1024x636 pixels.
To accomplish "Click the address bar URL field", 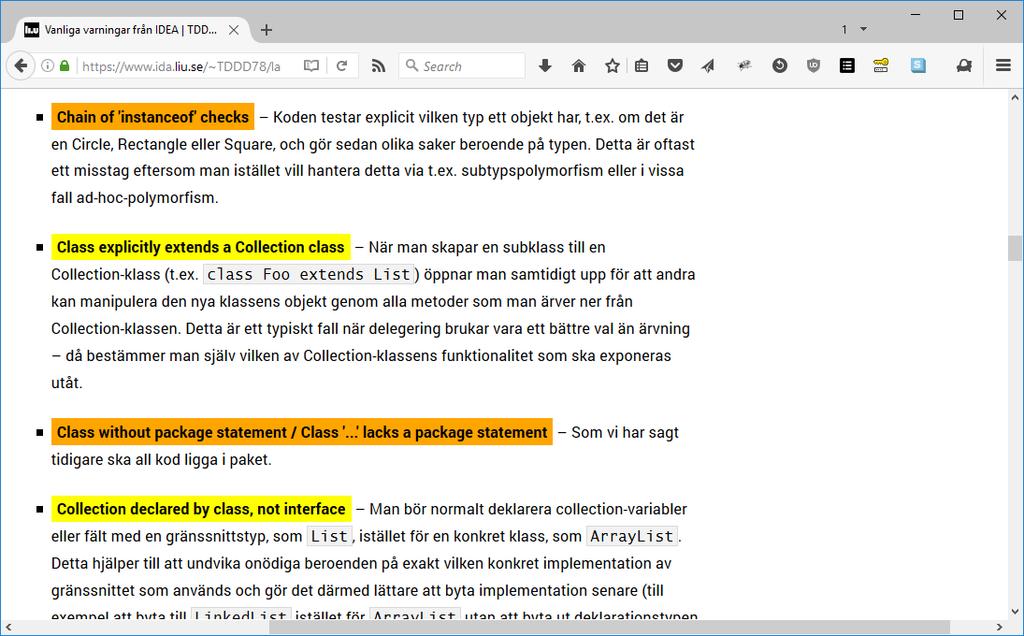I will coord(181,66).
